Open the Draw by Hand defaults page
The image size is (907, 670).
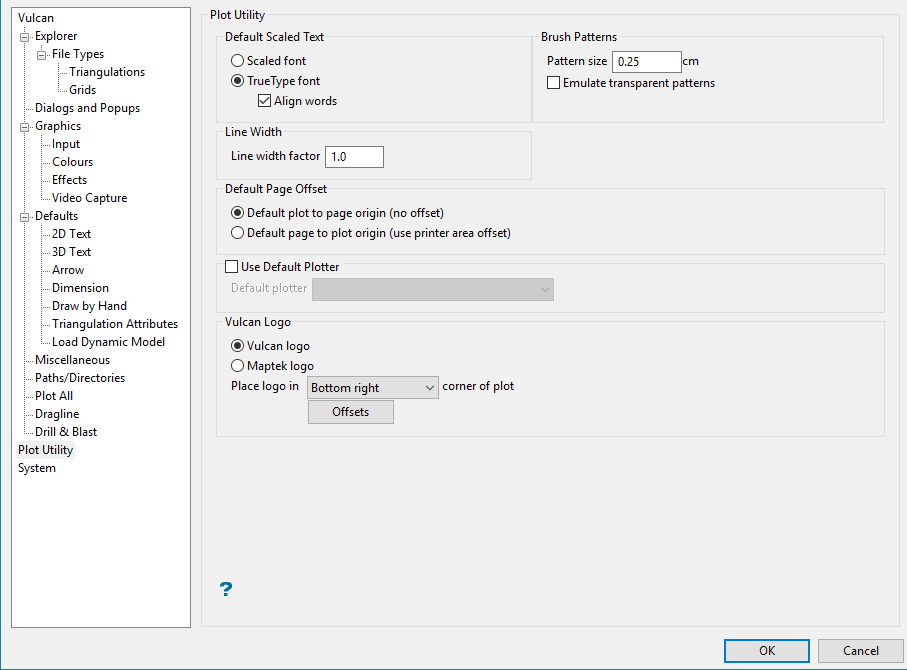(89, 305)
